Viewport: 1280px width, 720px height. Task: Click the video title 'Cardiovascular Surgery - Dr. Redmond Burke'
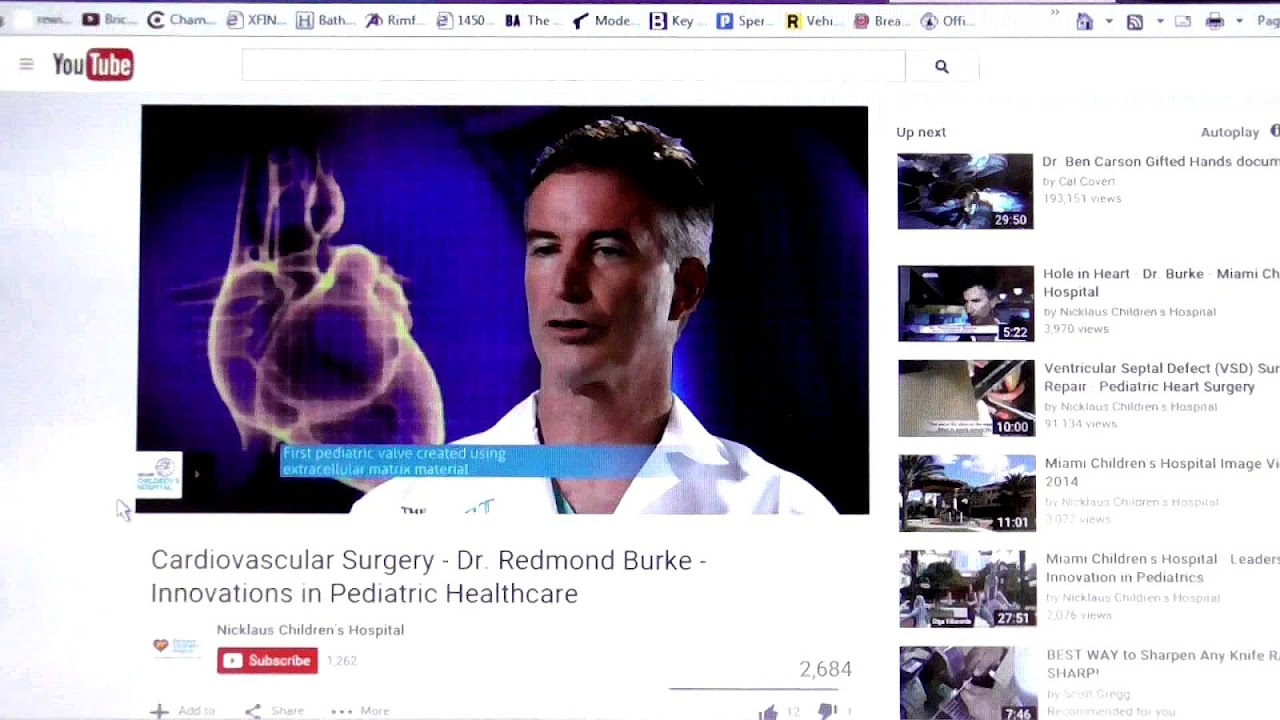429,577
